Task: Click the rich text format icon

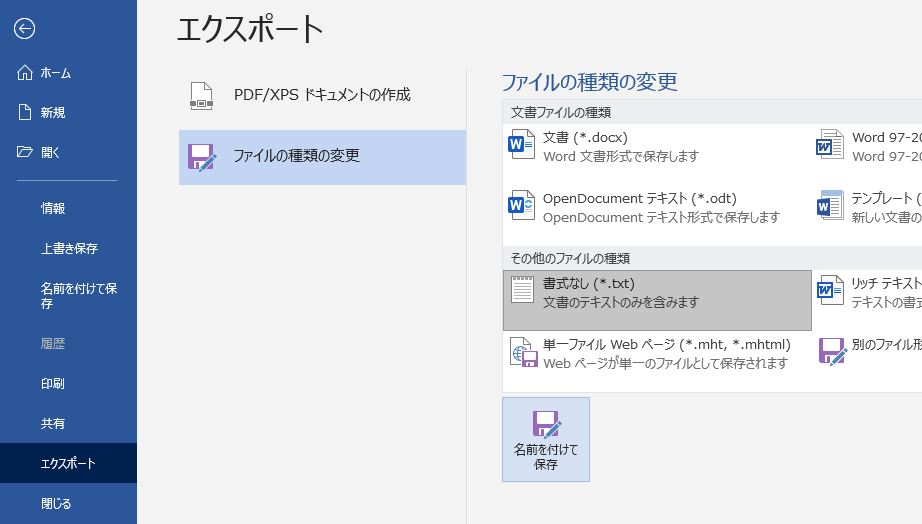Action: coord(830,290)
